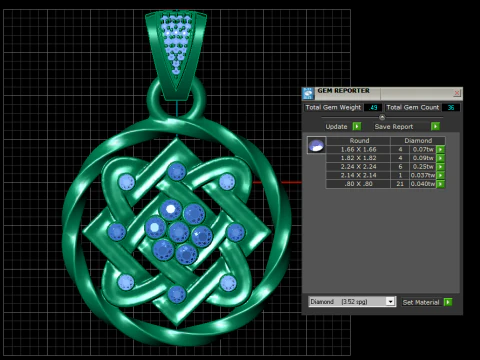Click green arrow for 1.66 X 1.66 row

[x=440, y=149]
